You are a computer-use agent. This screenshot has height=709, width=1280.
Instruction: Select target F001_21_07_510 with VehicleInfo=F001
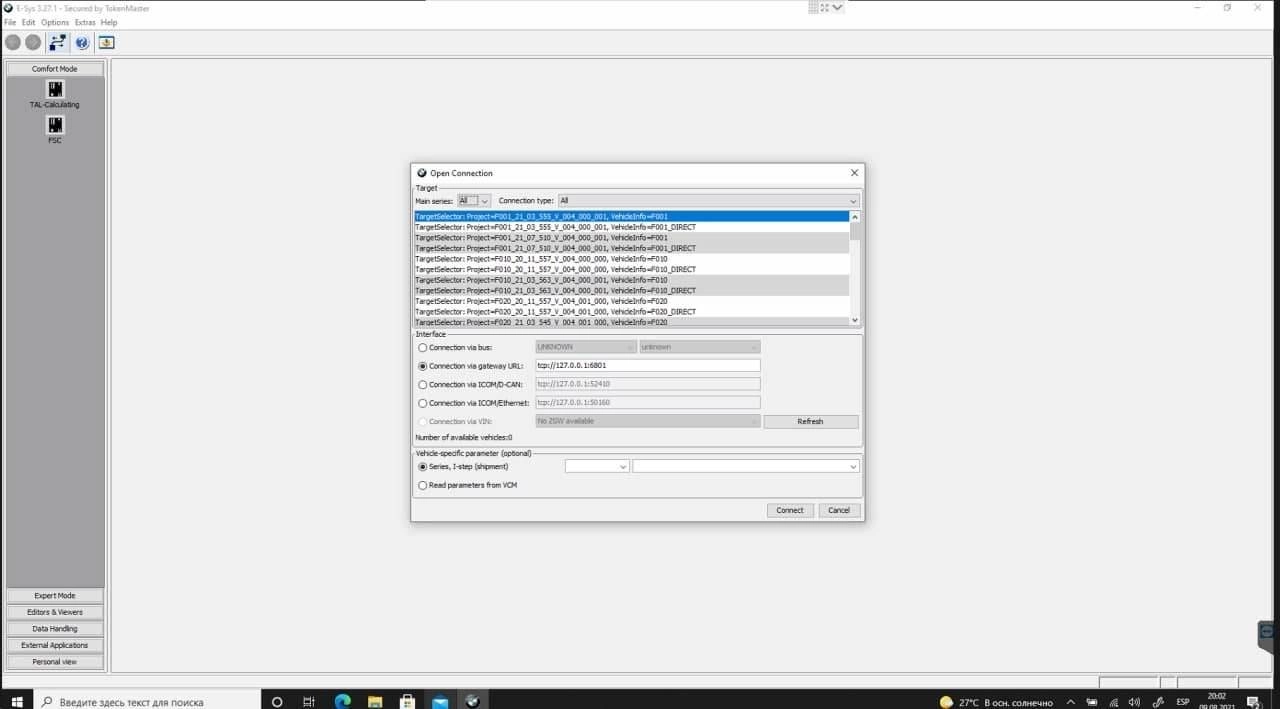click(x=632, y=238)
